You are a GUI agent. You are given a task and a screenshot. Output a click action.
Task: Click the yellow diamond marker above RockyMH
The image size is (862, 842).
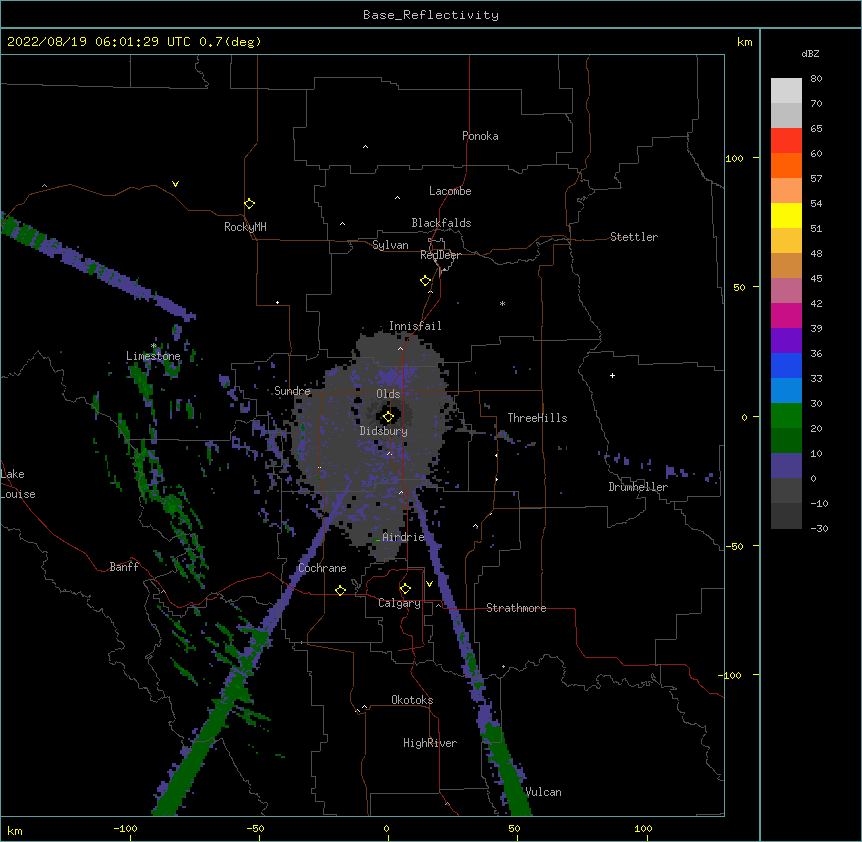click(249, 204)
